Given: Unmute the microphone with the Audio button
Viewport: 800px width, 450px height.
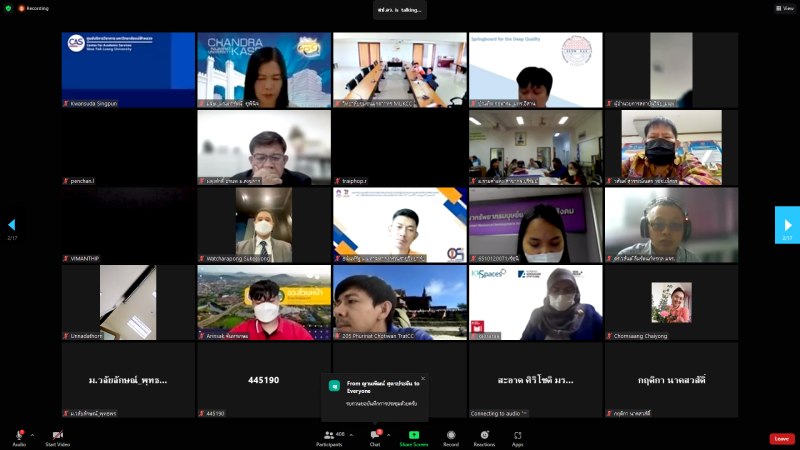Looking at the screenshot, I should [19, 436].
